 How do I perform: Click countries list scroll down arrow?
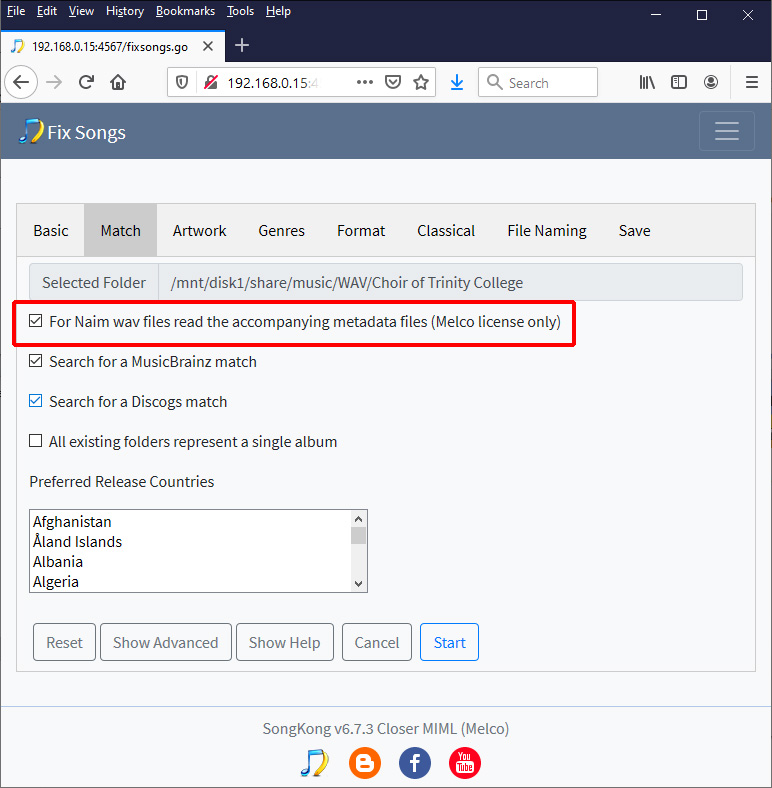tap(358, 583)
